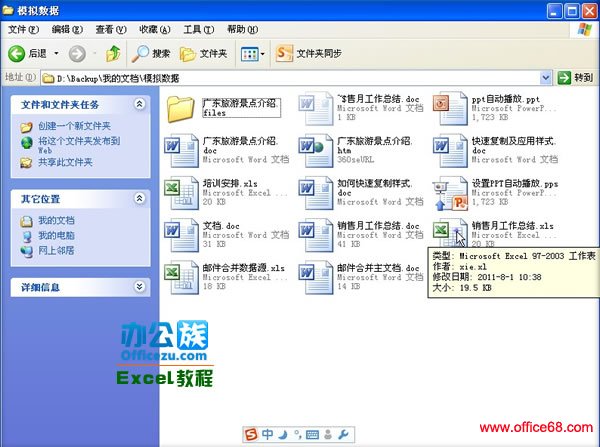Open the 工具(T) menu
This screenshot has width=600, height=447.
[x=199, y=29]
